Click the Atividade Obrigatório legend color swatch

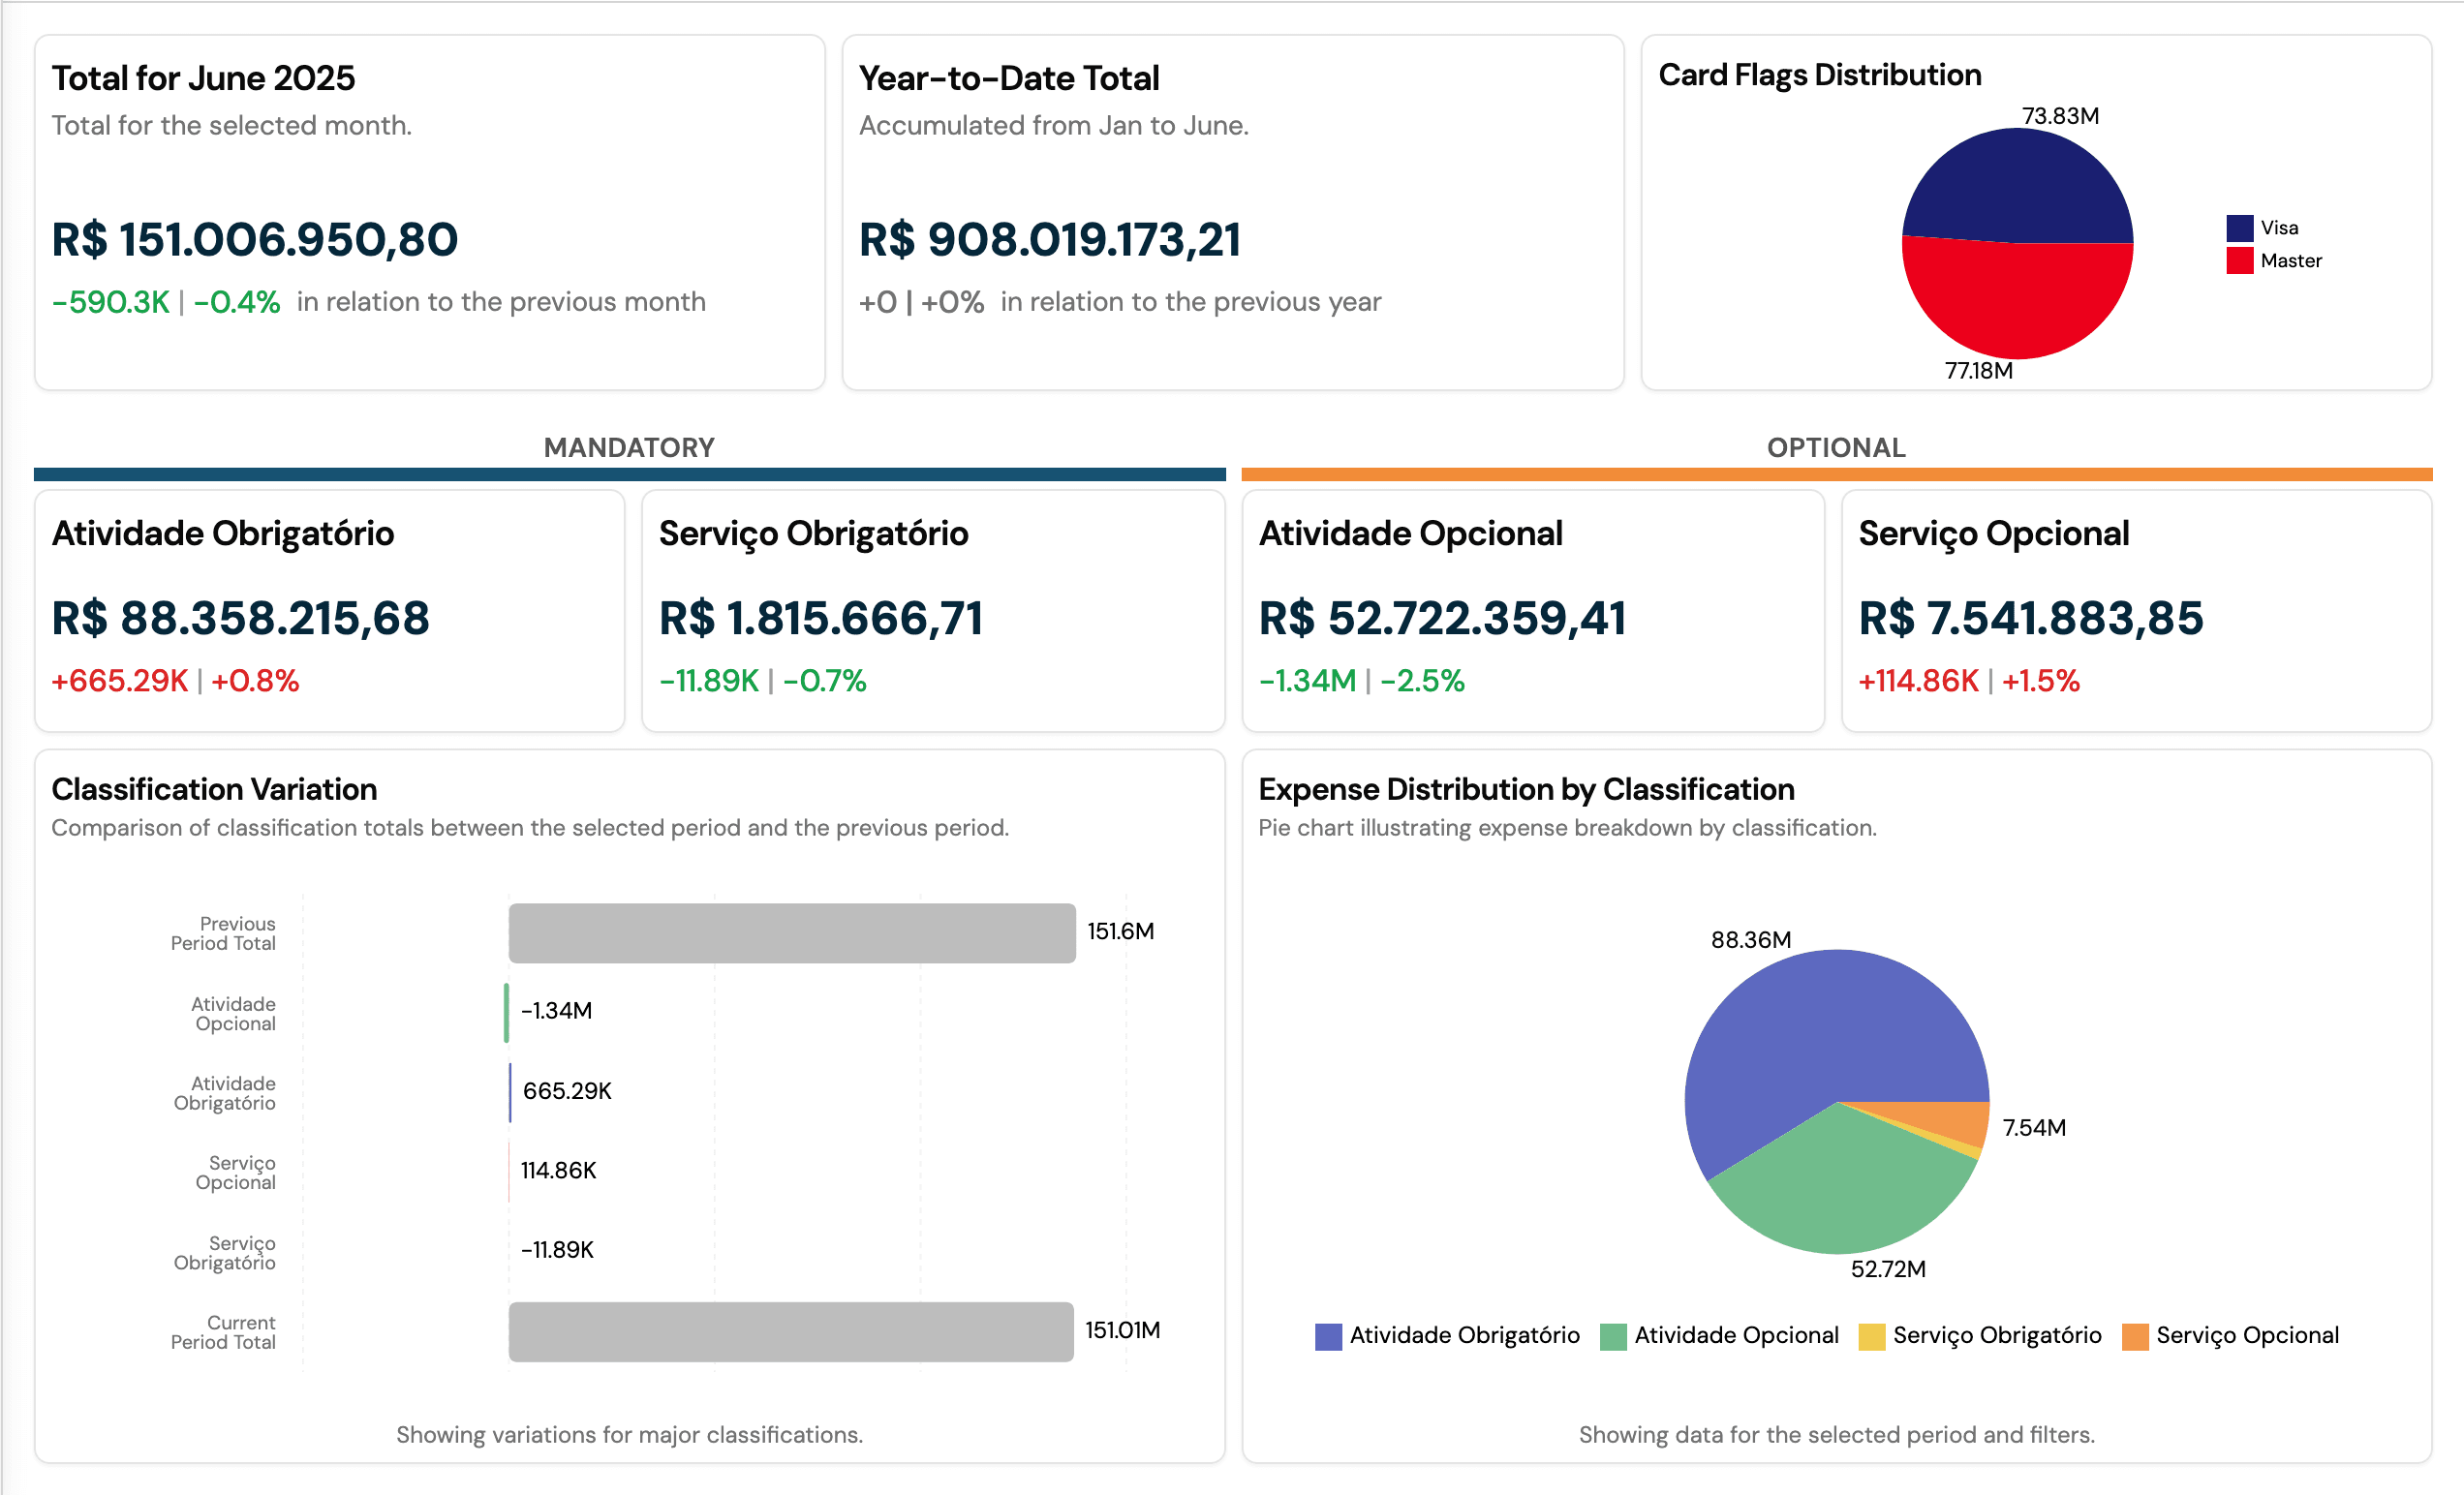(x=1327, y=1335)
